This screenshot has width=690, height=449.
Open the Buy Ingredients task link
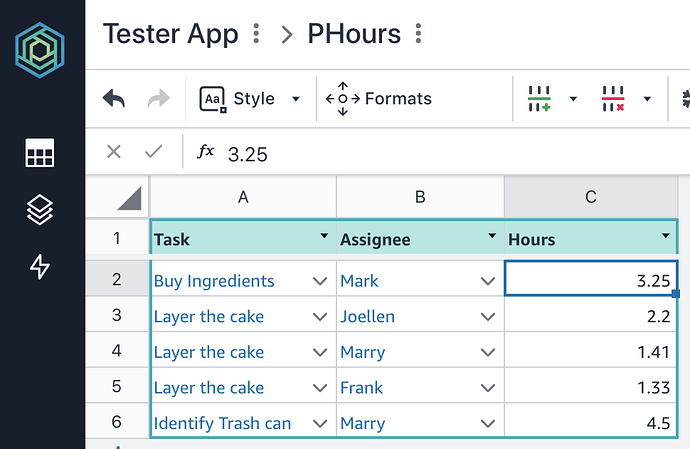coord(214,281)
